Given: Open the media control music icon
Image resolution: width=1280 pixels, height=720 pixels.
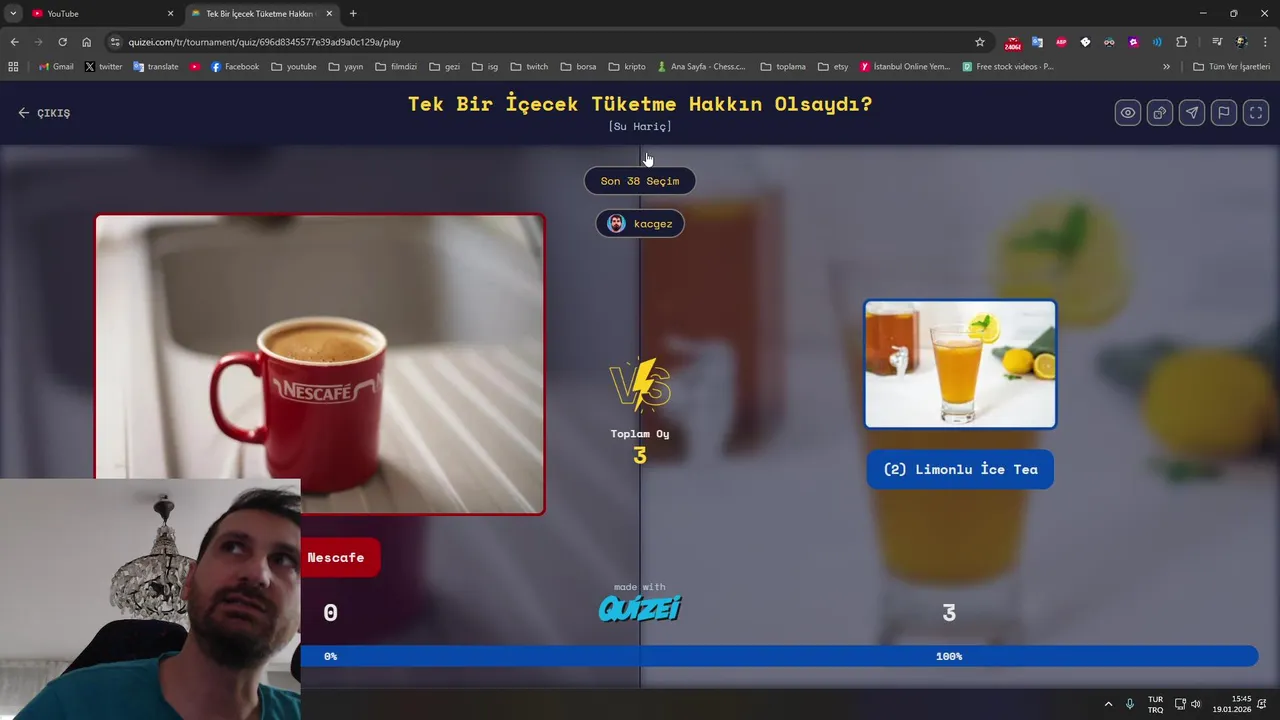Looking at the screenshot, I should 1217,42.
